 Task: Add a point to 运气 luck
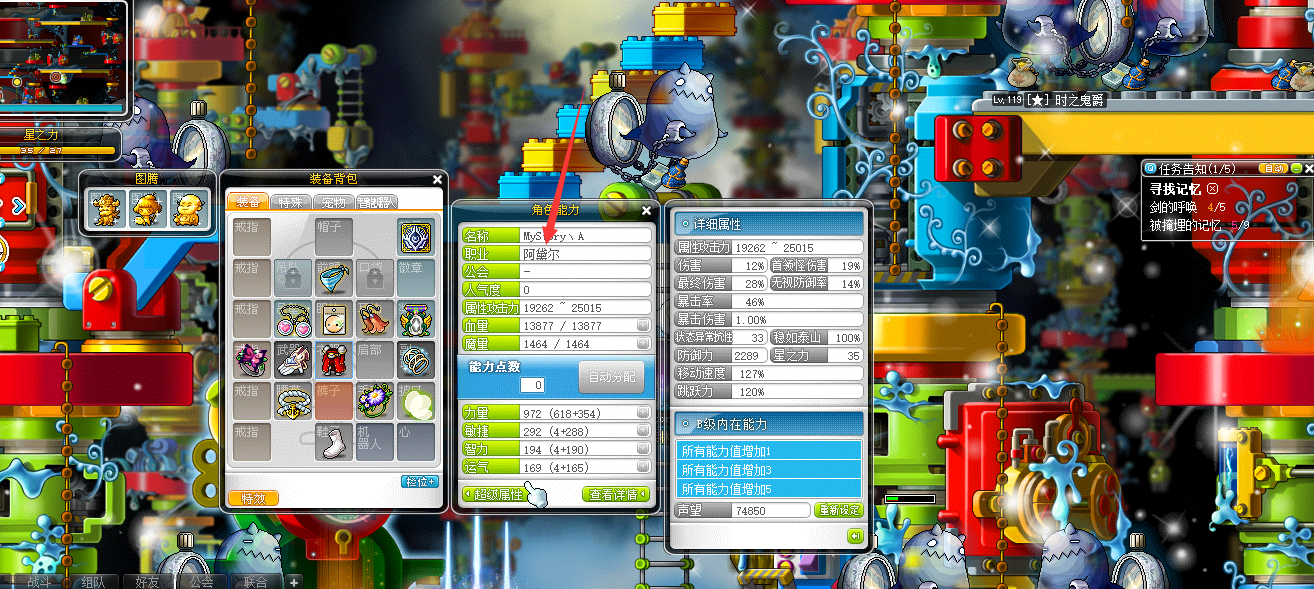tap(643, 467)
